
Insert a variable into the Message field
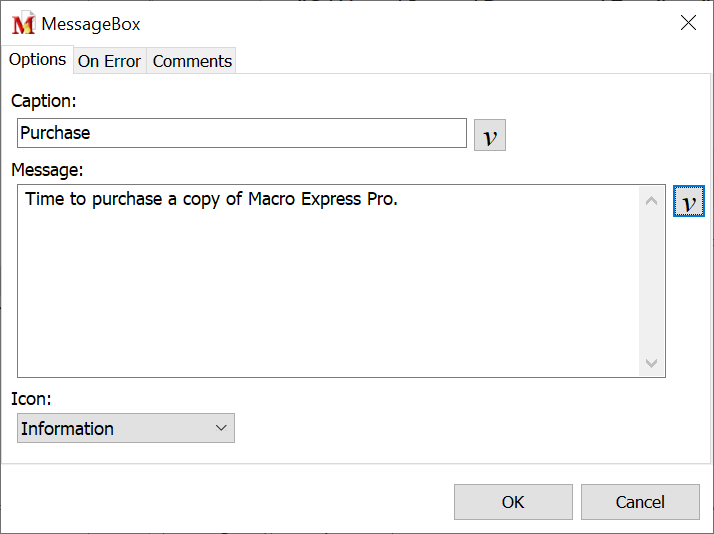(688, 202)
